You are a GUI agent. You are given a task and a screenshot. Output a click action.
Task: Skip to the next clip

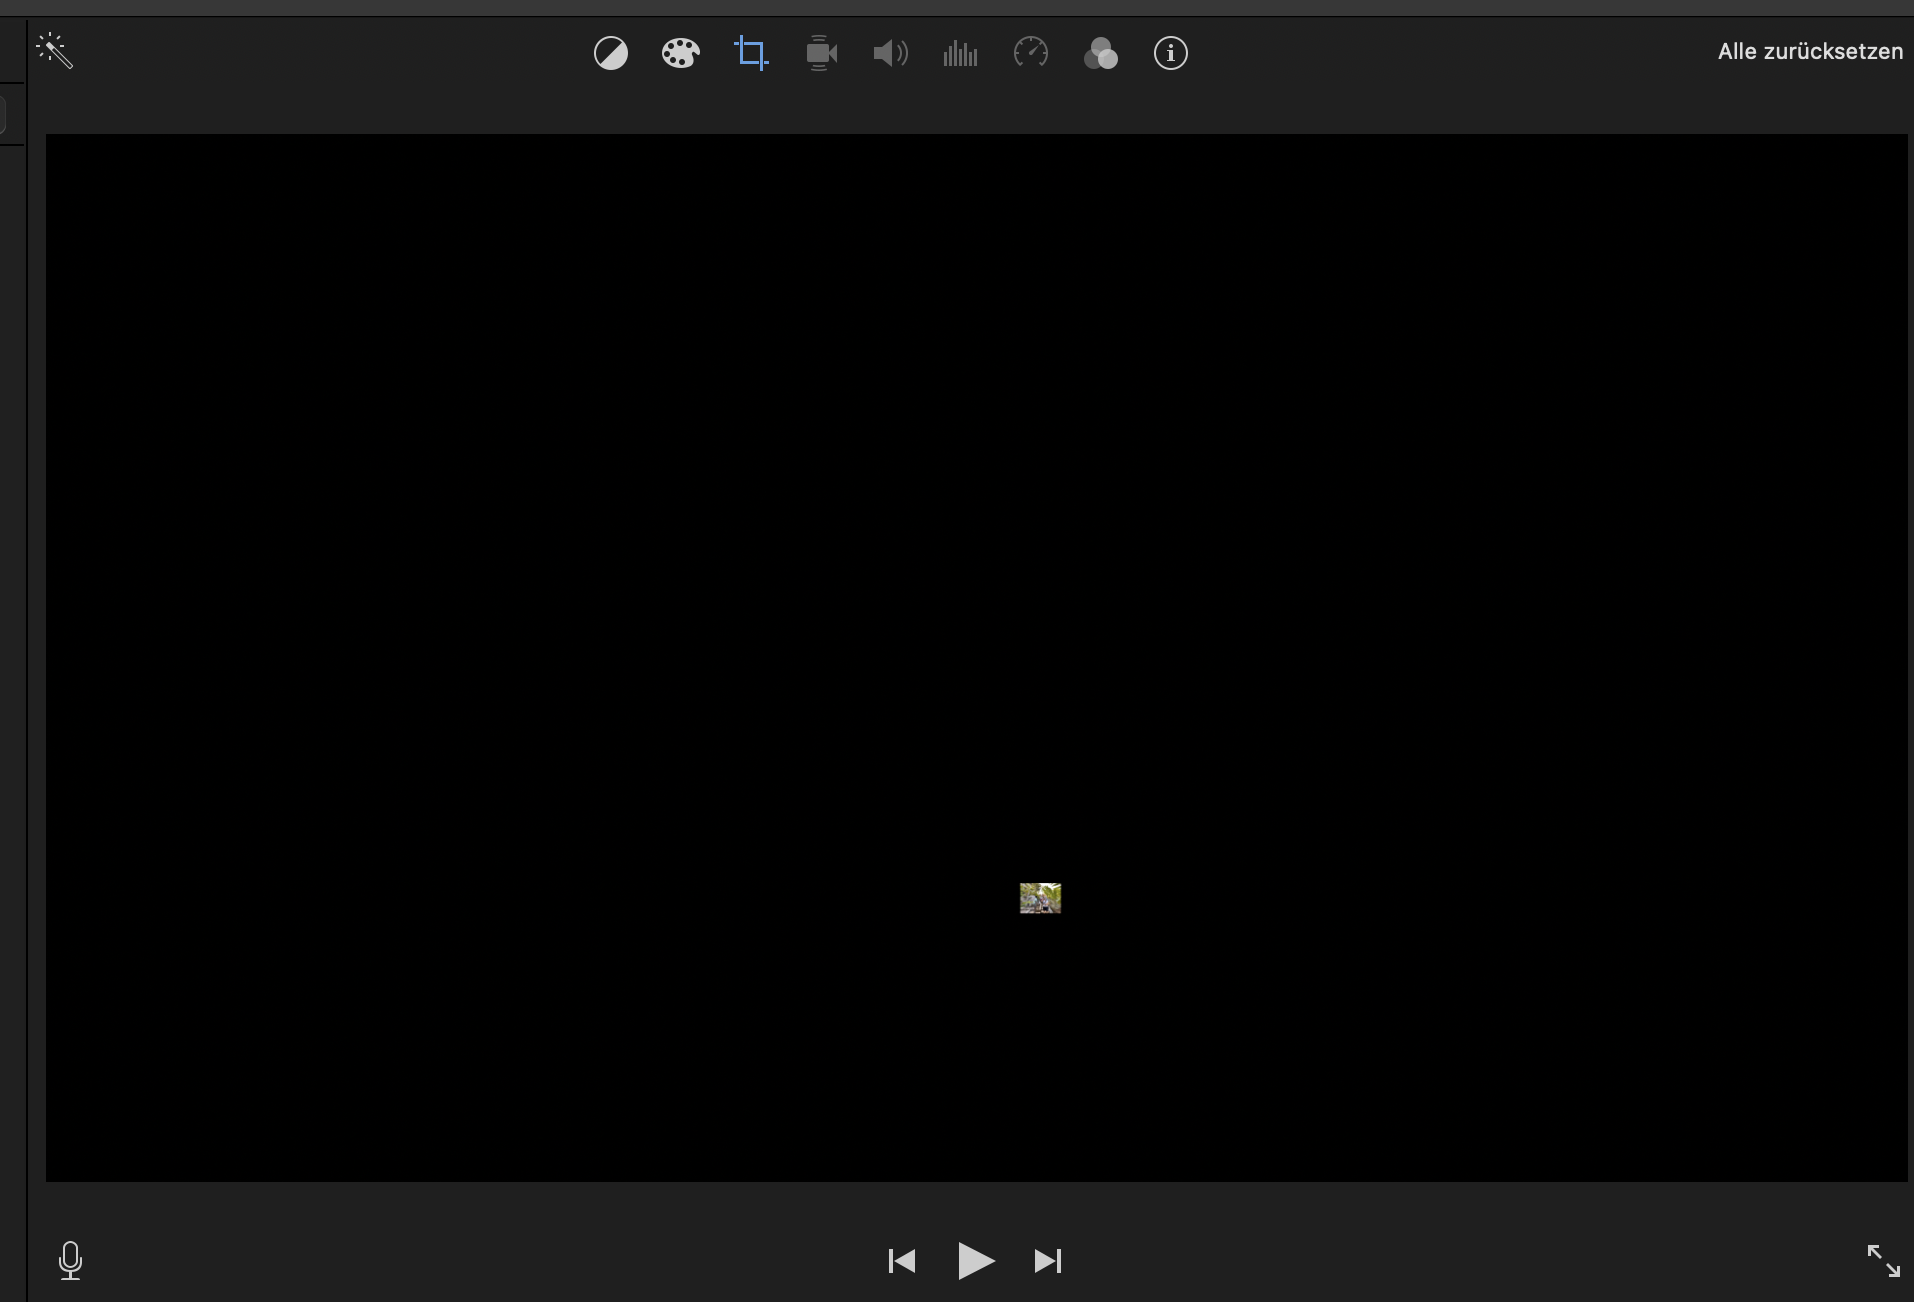1047,1261
